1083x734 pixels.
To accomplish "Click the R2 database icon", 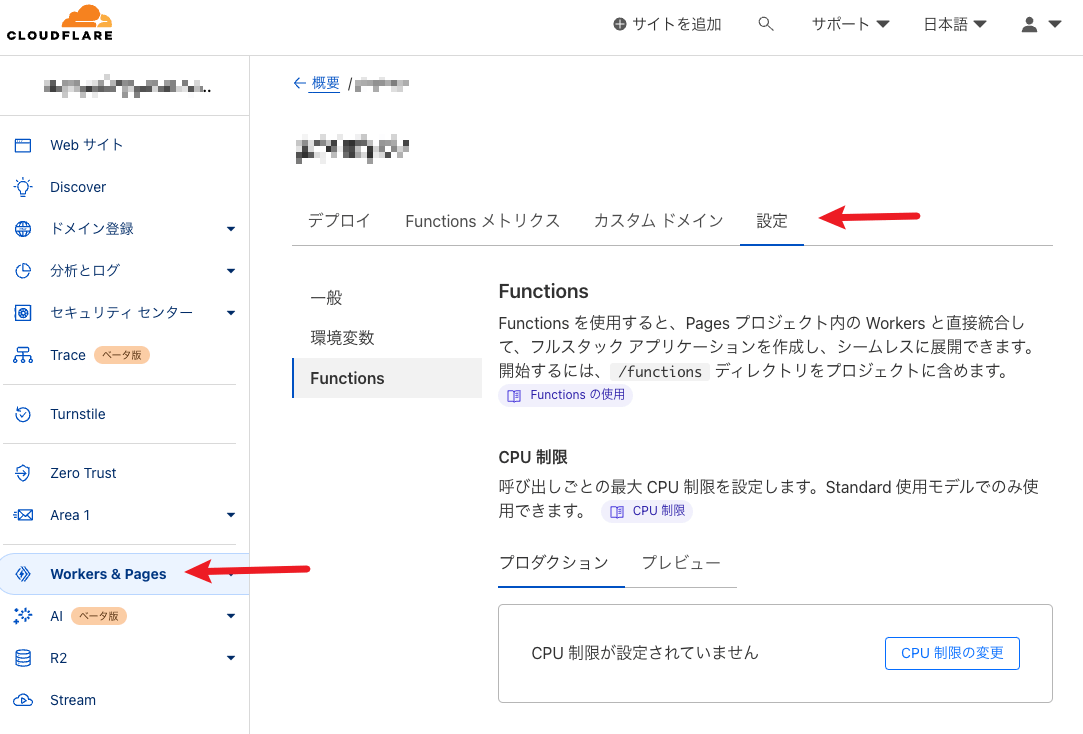I will pyautogui.click(x=23, y=658).
